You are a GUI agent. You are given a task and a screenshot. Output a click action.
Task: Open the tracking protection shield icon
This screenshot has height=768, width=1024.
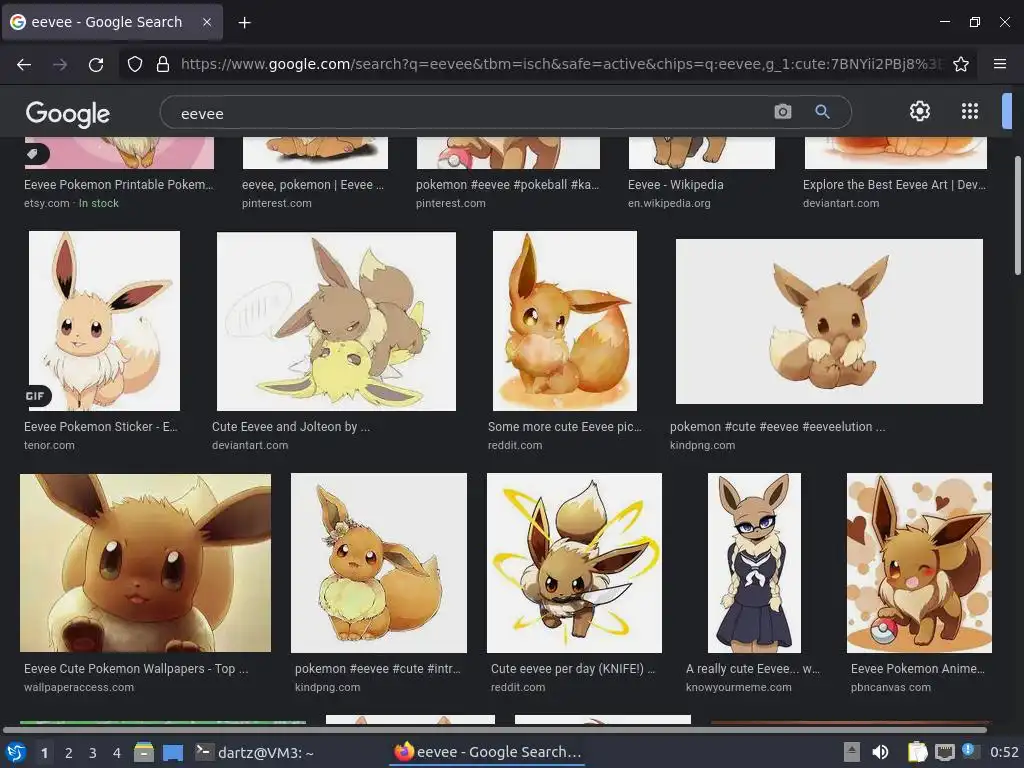pos(135,64)
